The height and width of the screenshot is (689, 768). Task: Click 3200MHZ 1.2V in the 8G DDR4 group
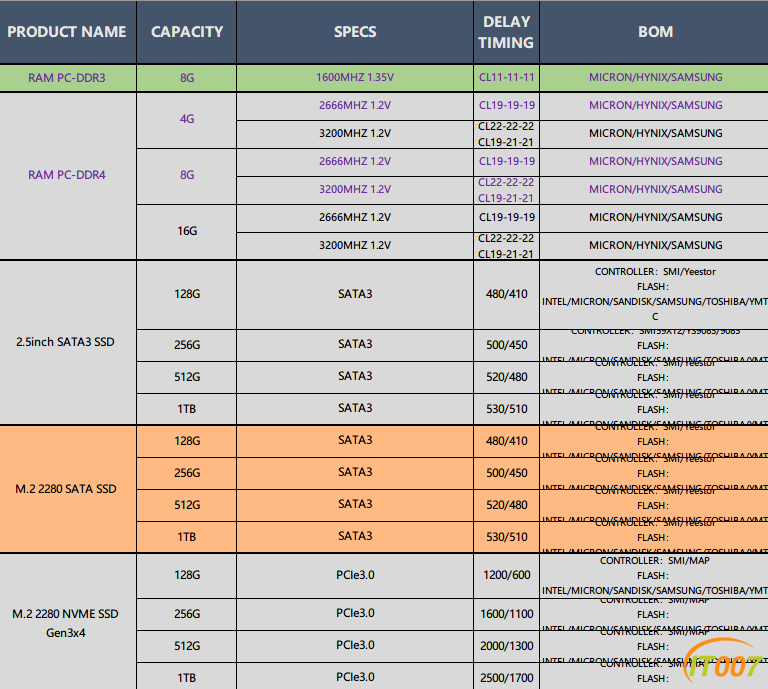[355, 189]
